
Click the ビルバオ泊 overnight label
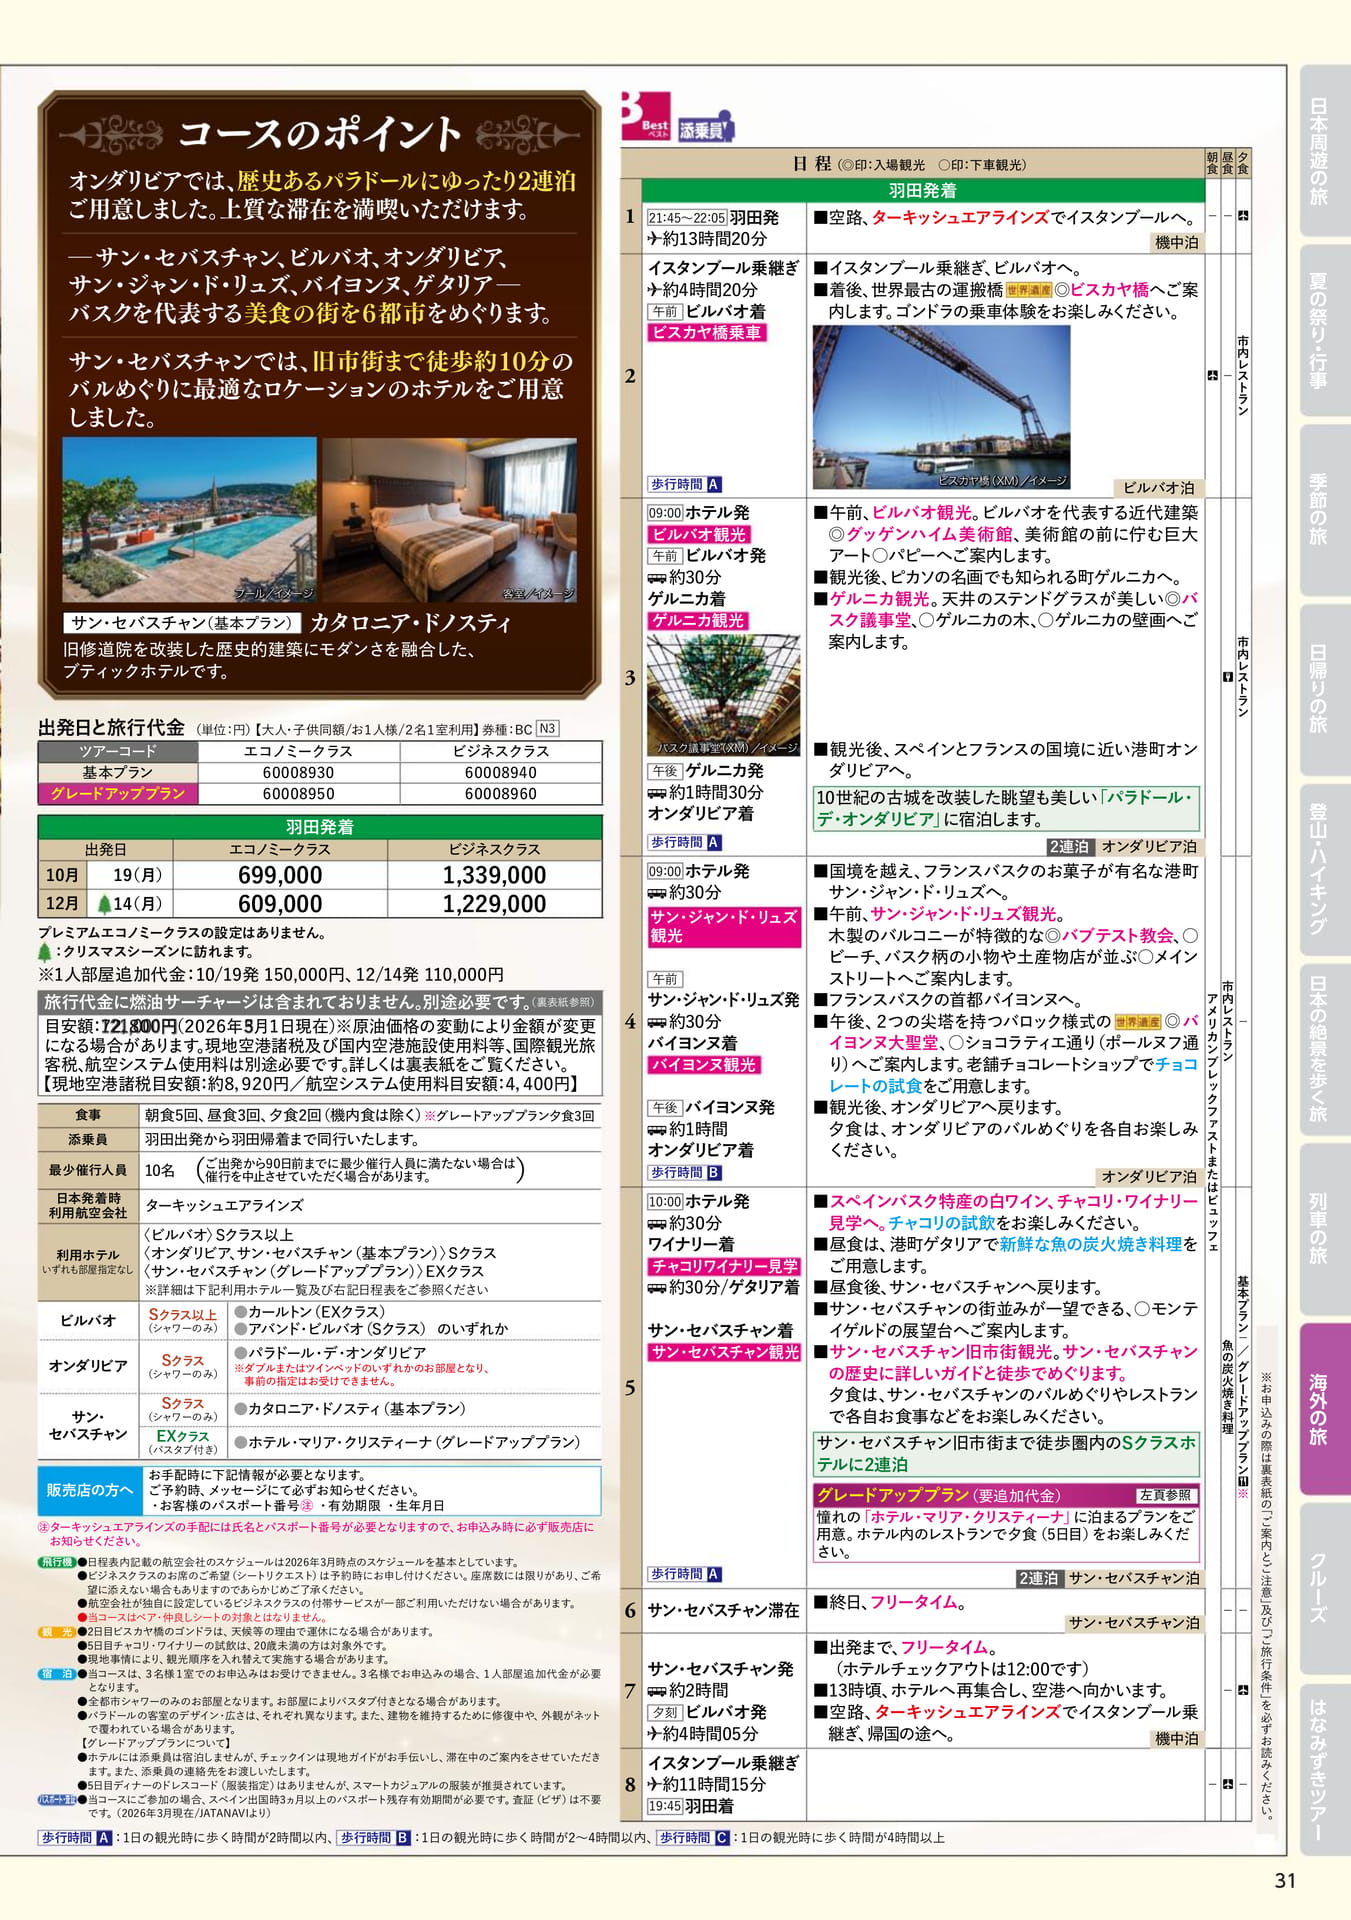(x=1158, y=488)
